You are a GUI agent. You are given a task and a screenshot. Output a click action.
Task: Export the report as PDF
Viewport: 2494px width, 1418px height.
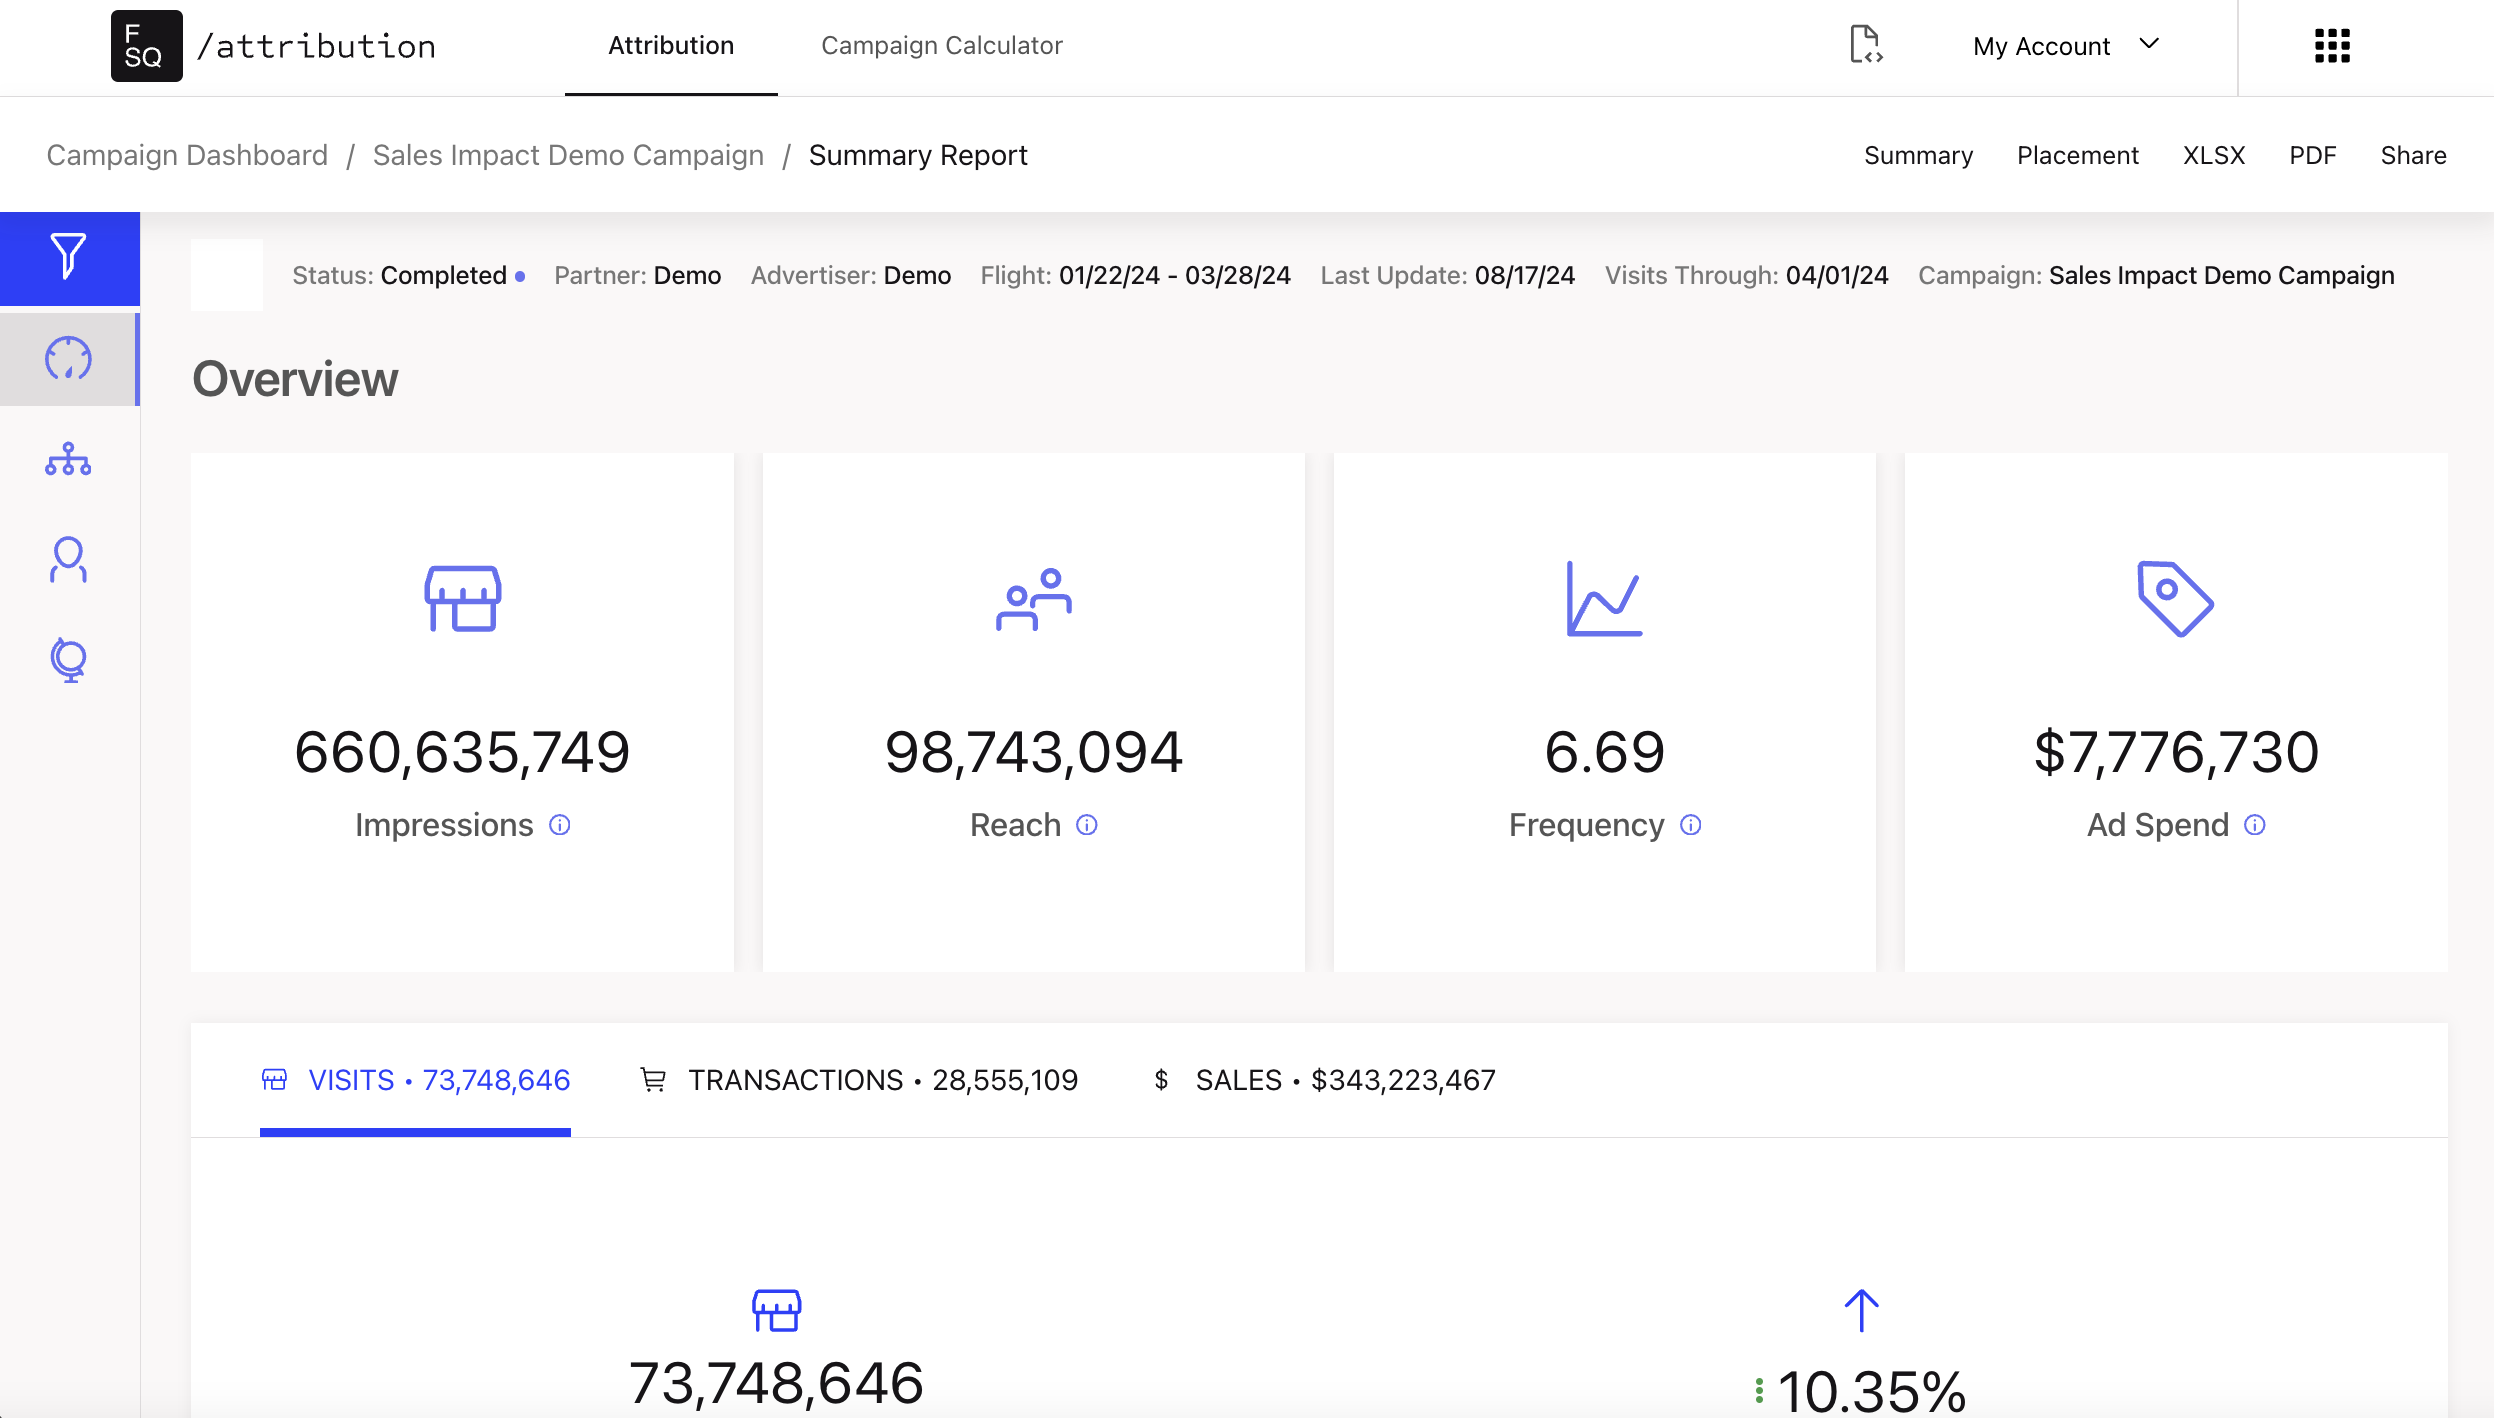point(2312,155)
